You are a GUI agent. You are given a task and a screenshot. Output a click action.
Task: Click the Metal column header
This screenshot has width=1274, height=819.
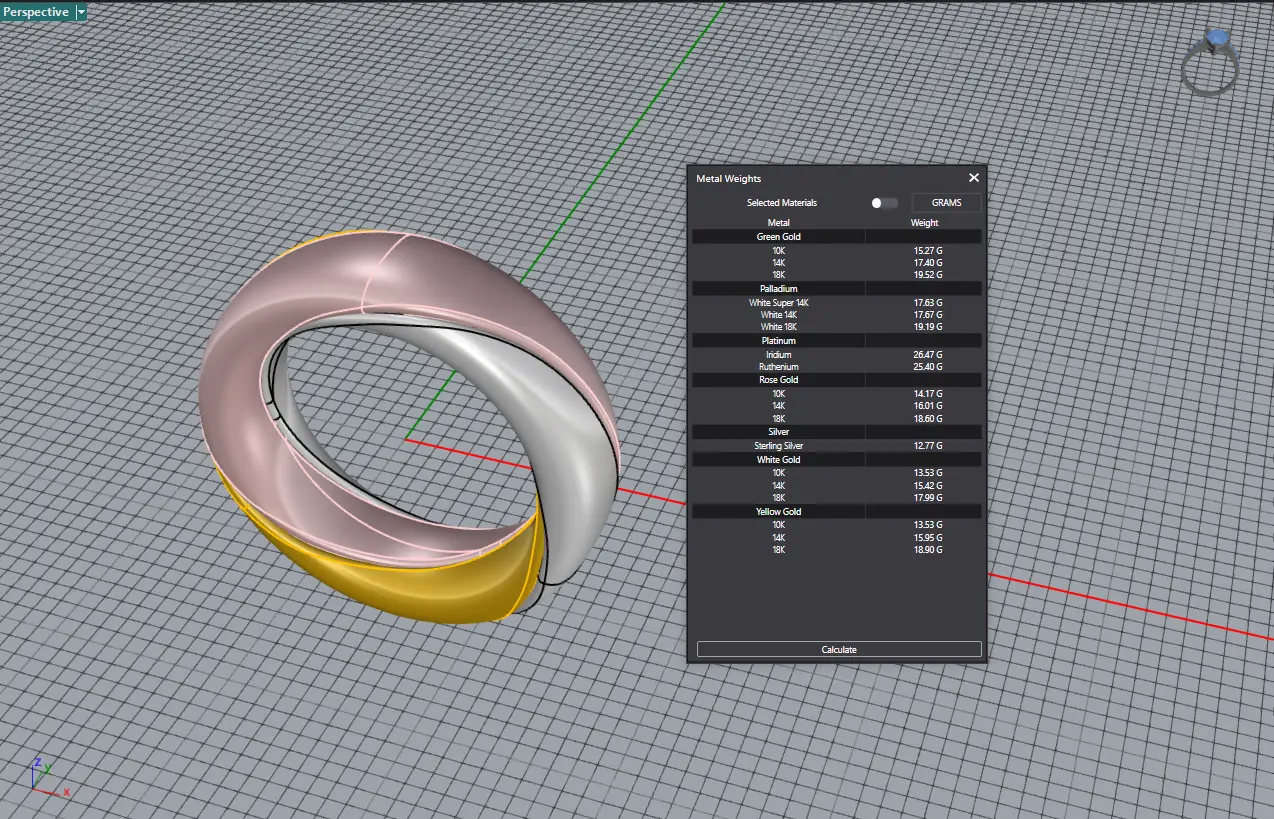coord(778,223)
